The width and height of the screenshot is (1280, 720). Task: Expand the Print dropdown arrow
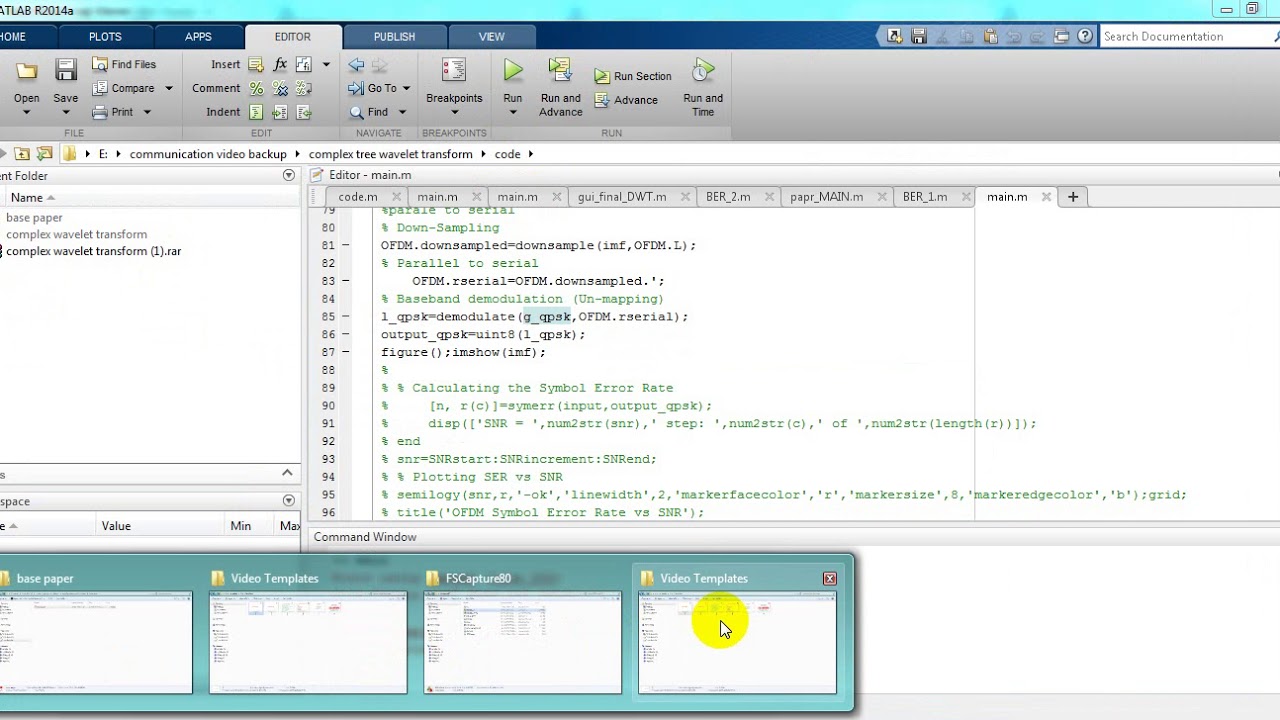147,112
